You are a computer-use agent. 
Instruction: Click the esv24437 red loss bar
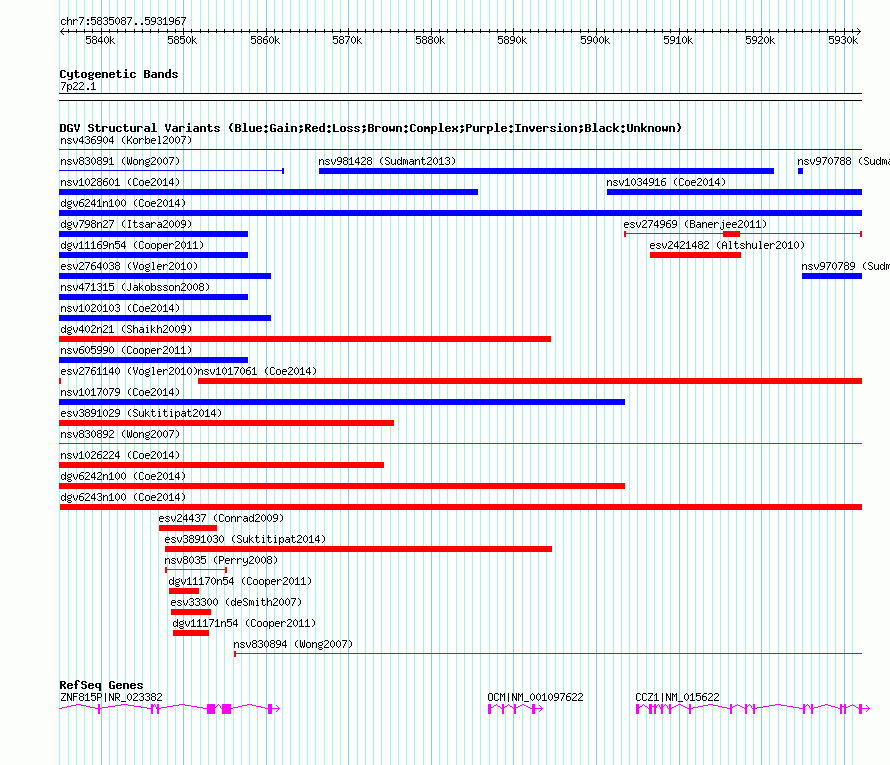(x=188, y=528)
